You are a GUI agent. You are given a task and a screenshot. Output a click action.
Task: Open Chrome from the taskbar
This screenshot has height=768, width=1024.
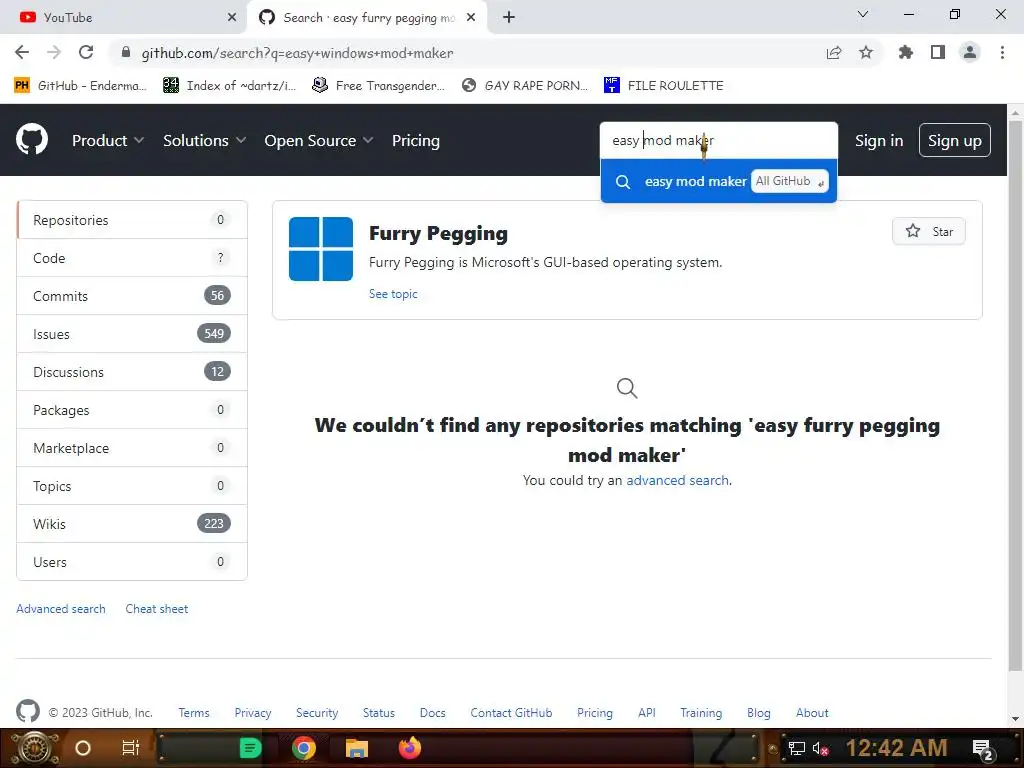[x=304, y=748]
